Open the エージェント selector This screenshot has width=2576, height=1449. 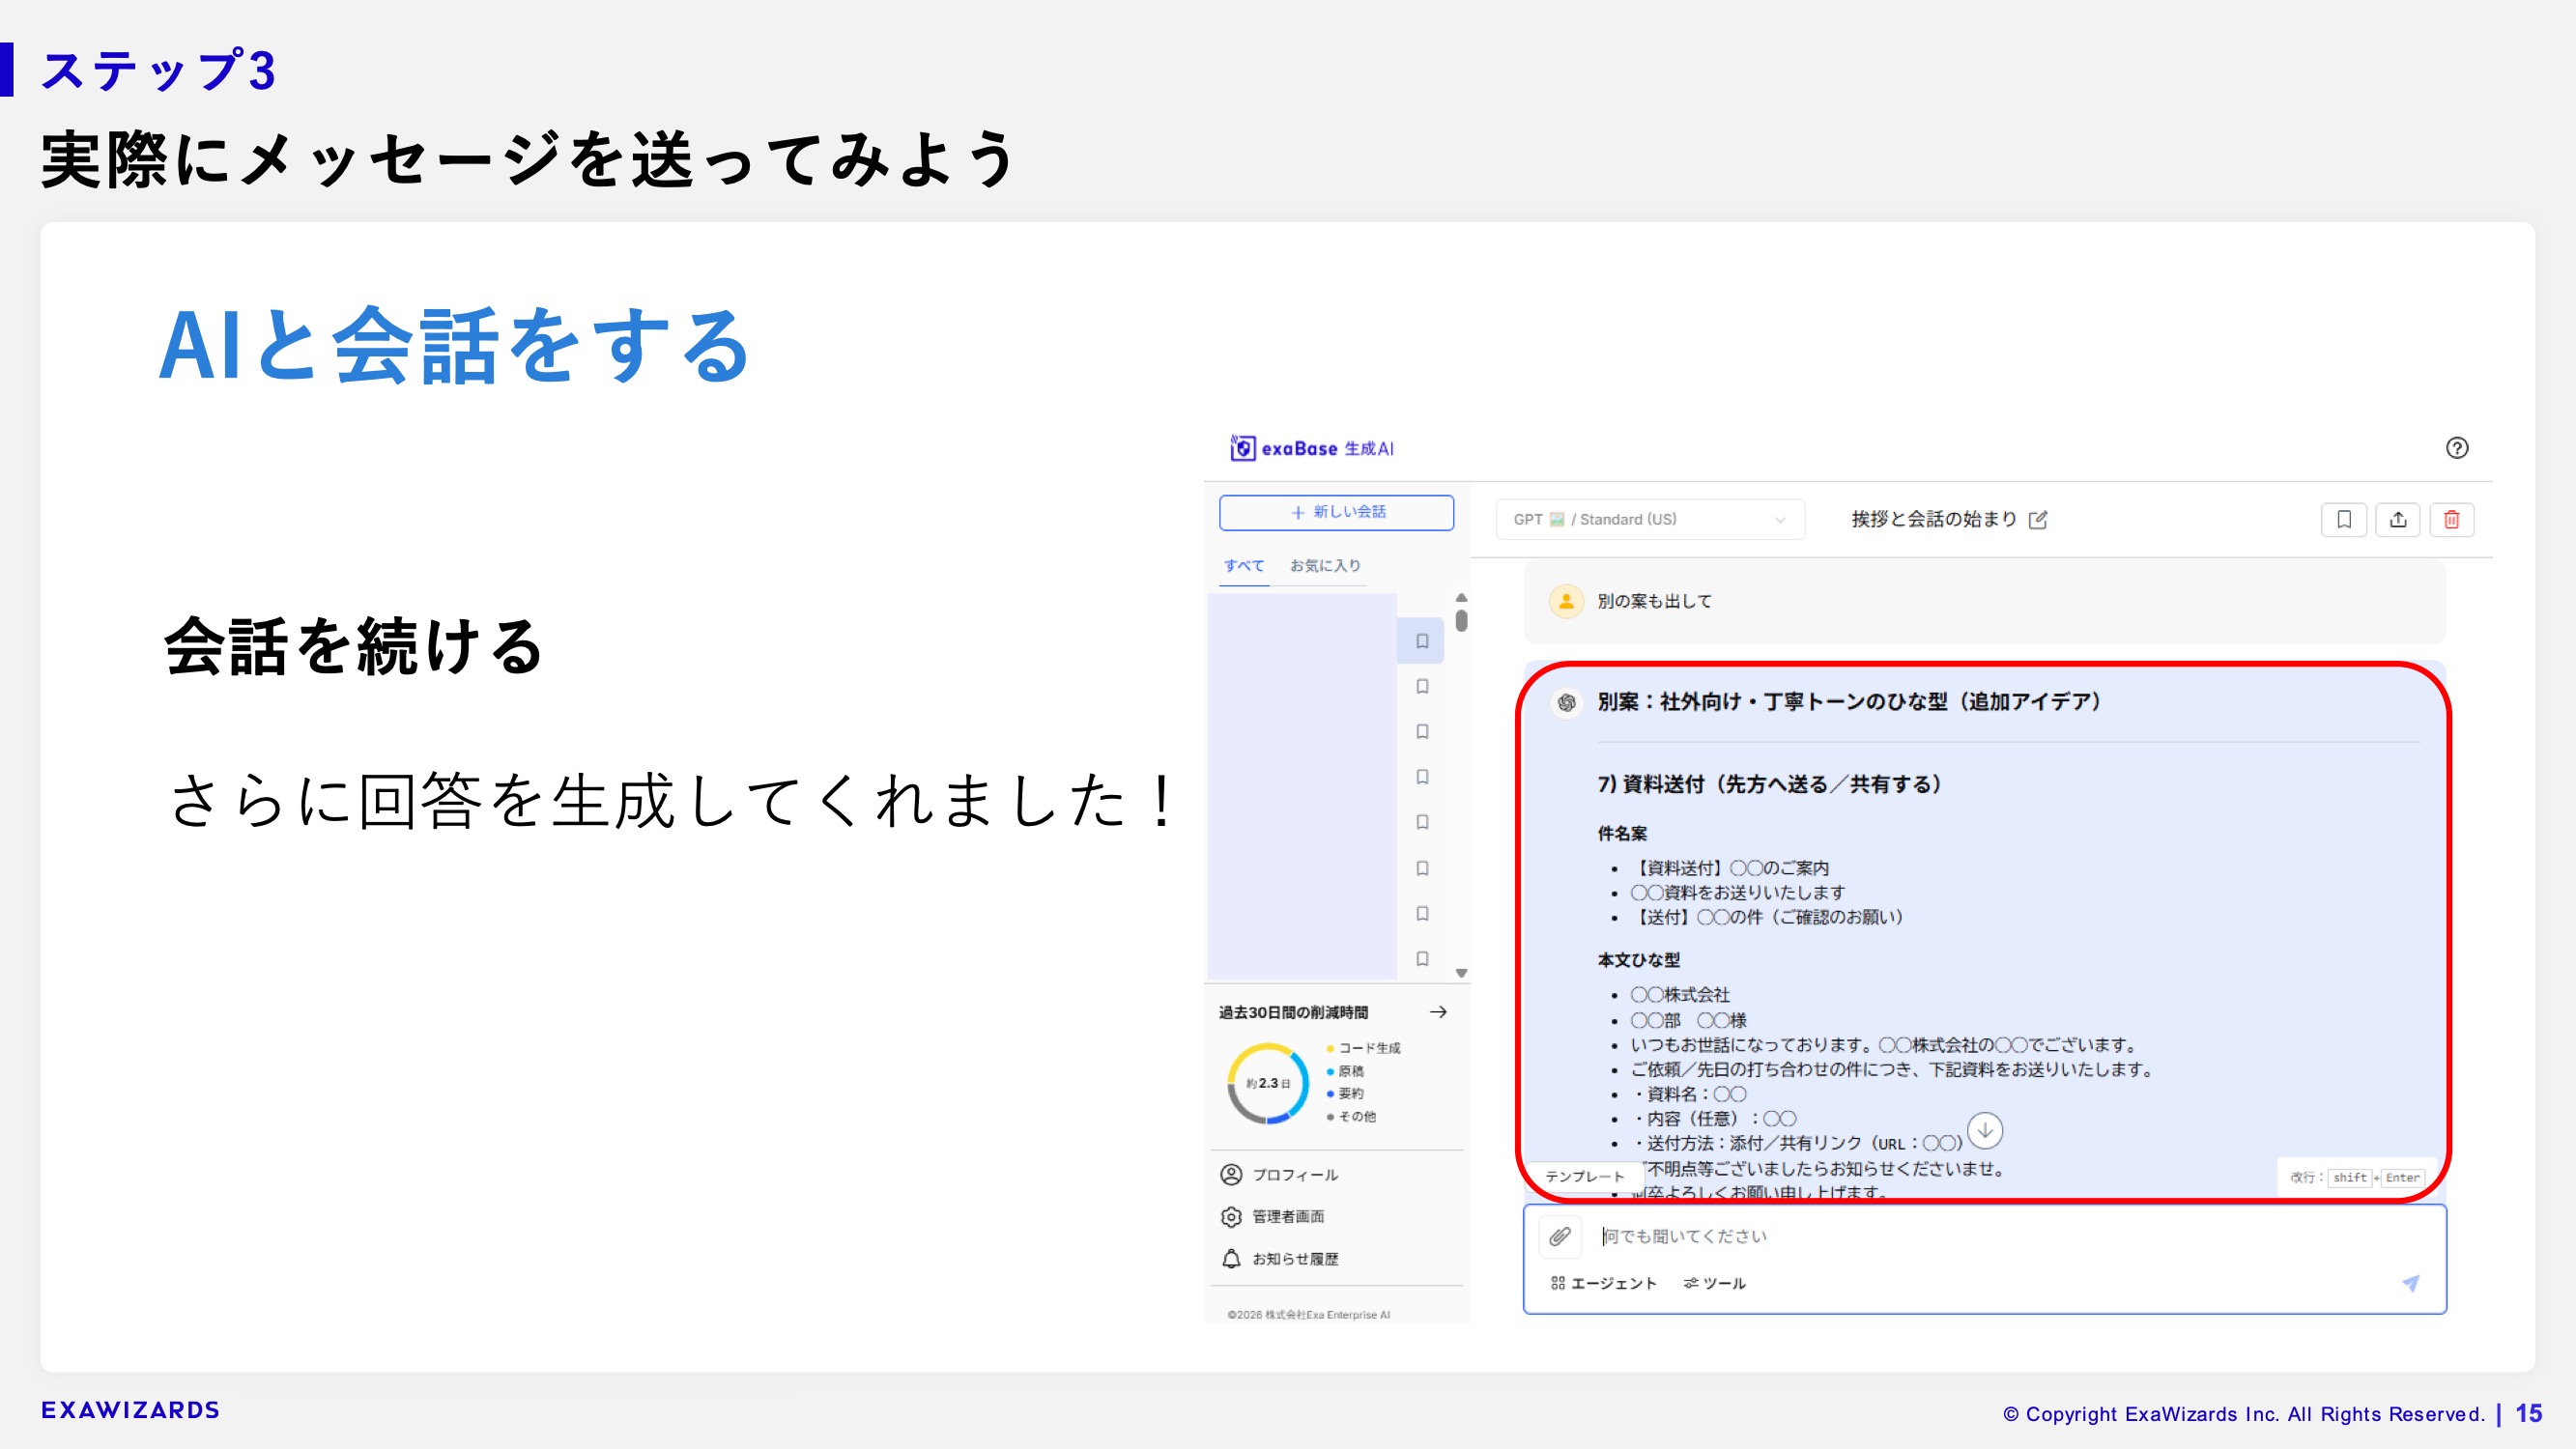tap(1603, 1283)
